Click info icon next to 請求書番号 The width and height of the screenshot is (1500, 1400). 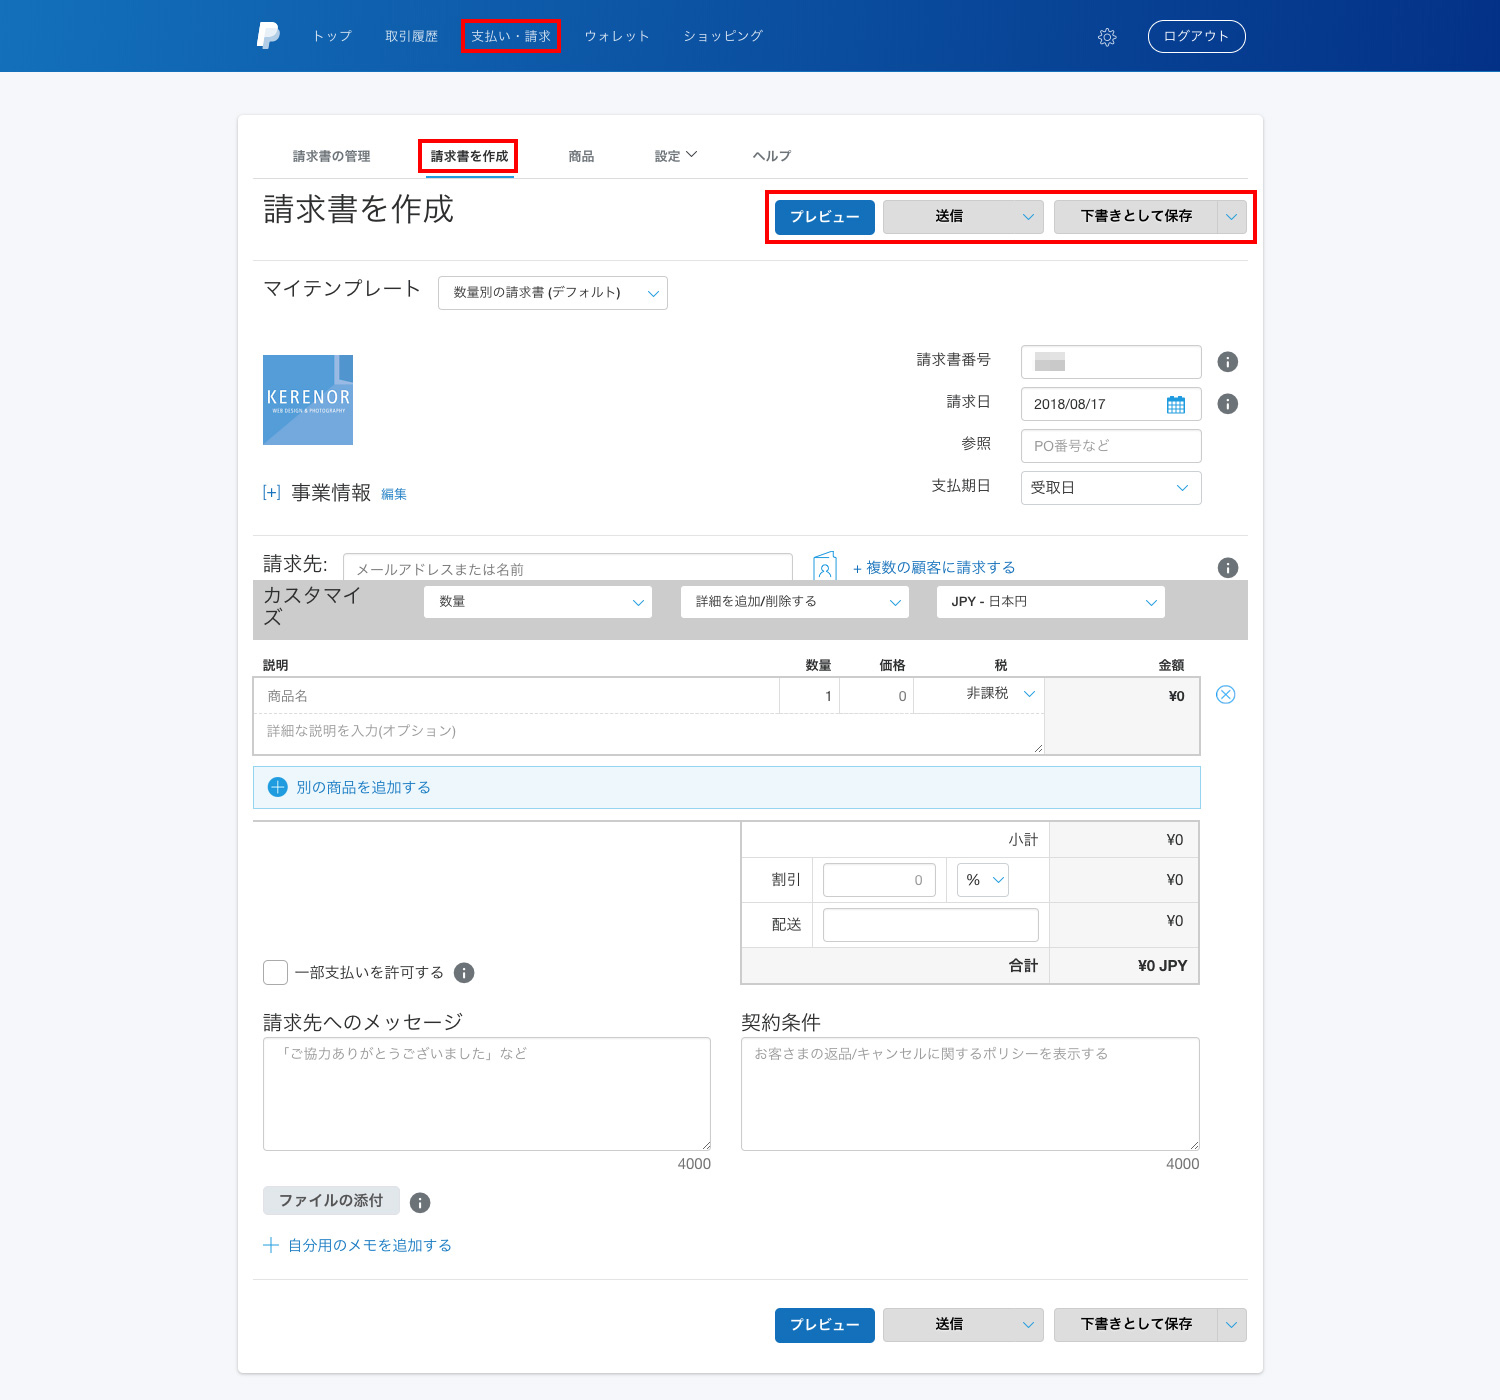click(x=1228, y=362)
